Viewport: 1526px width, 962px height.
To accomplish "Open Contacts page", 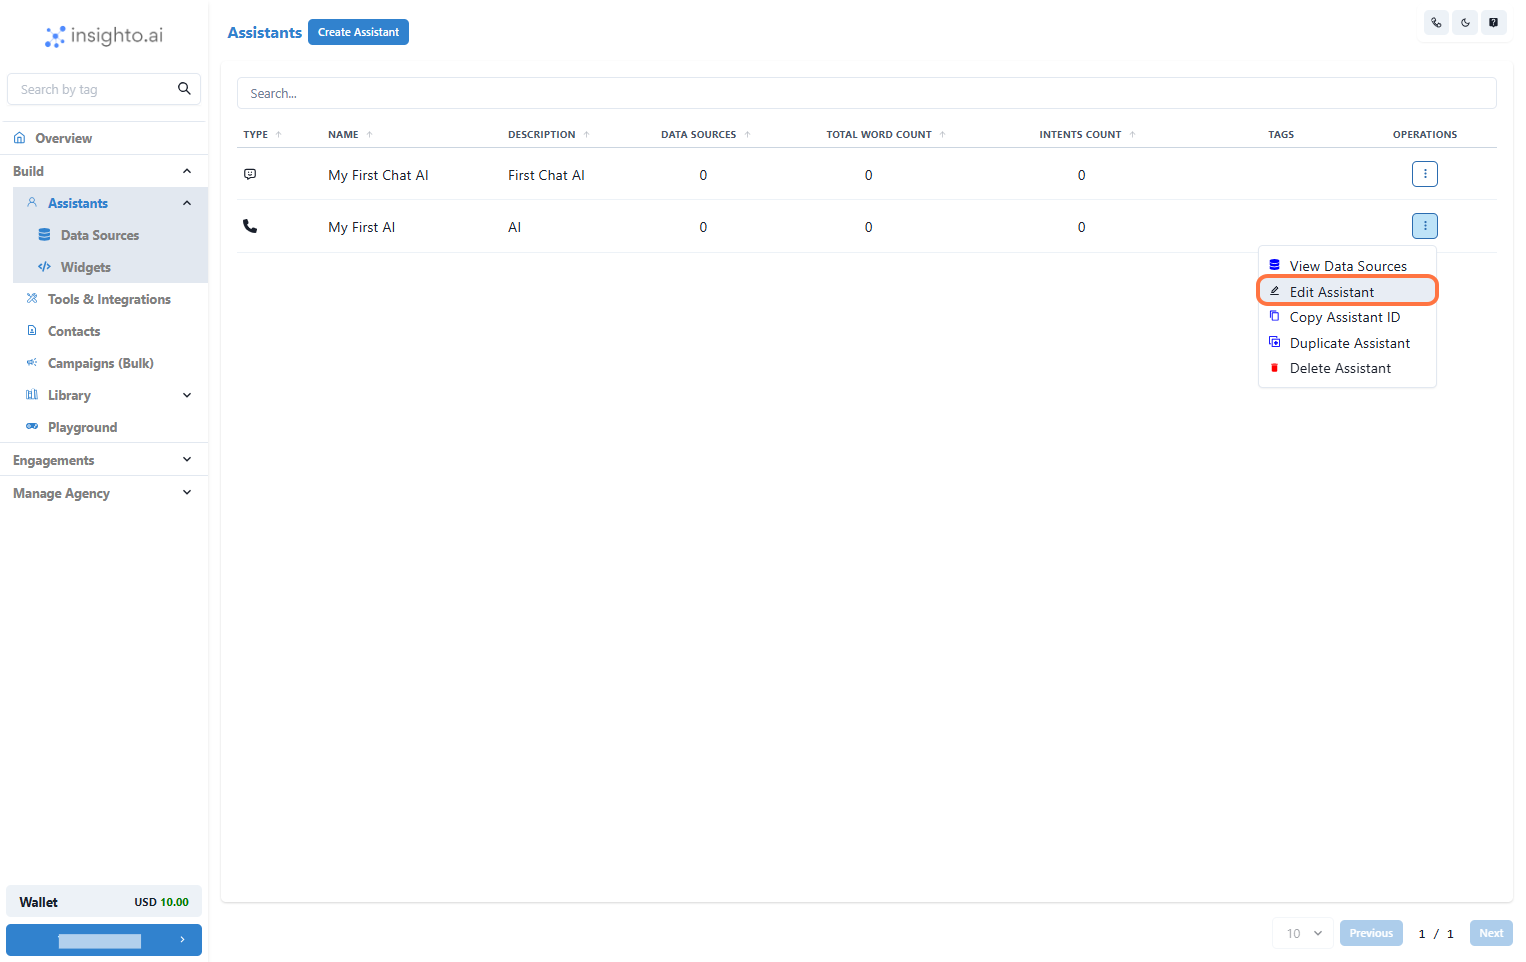I will (x=74, y=331).
